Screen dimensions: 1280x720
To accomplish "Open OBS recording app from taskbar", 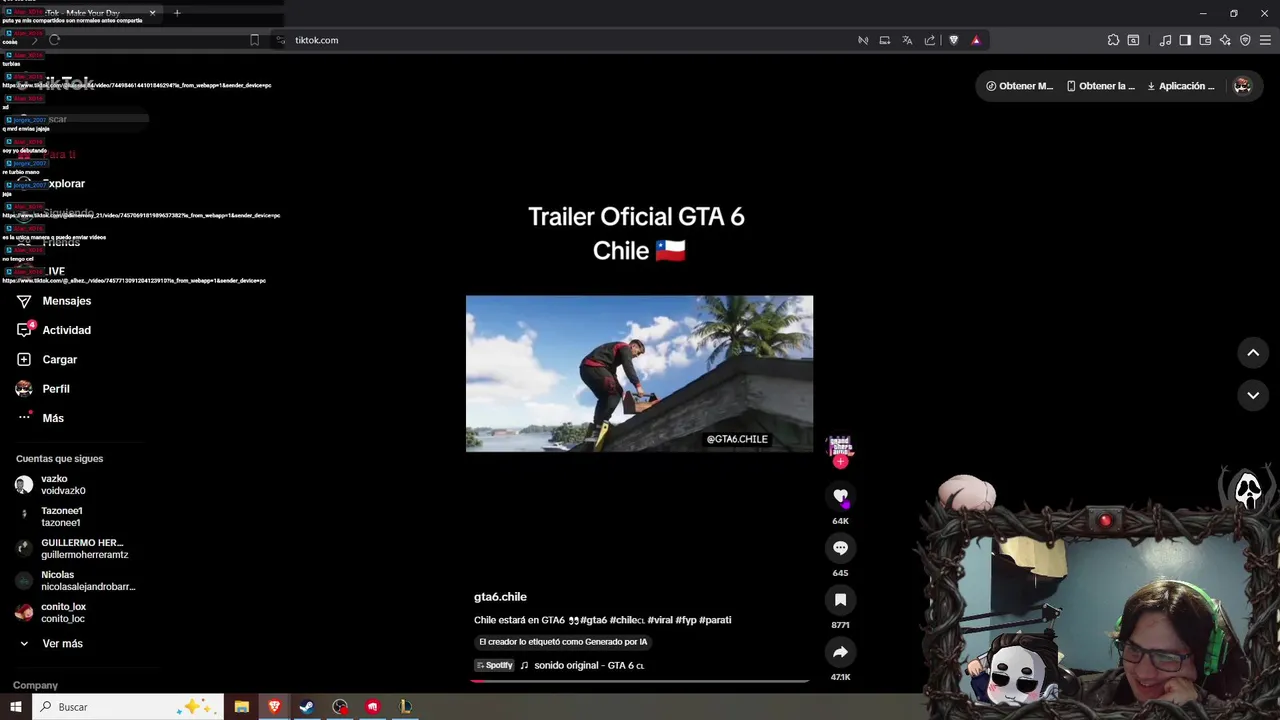I will click(340, 707).
